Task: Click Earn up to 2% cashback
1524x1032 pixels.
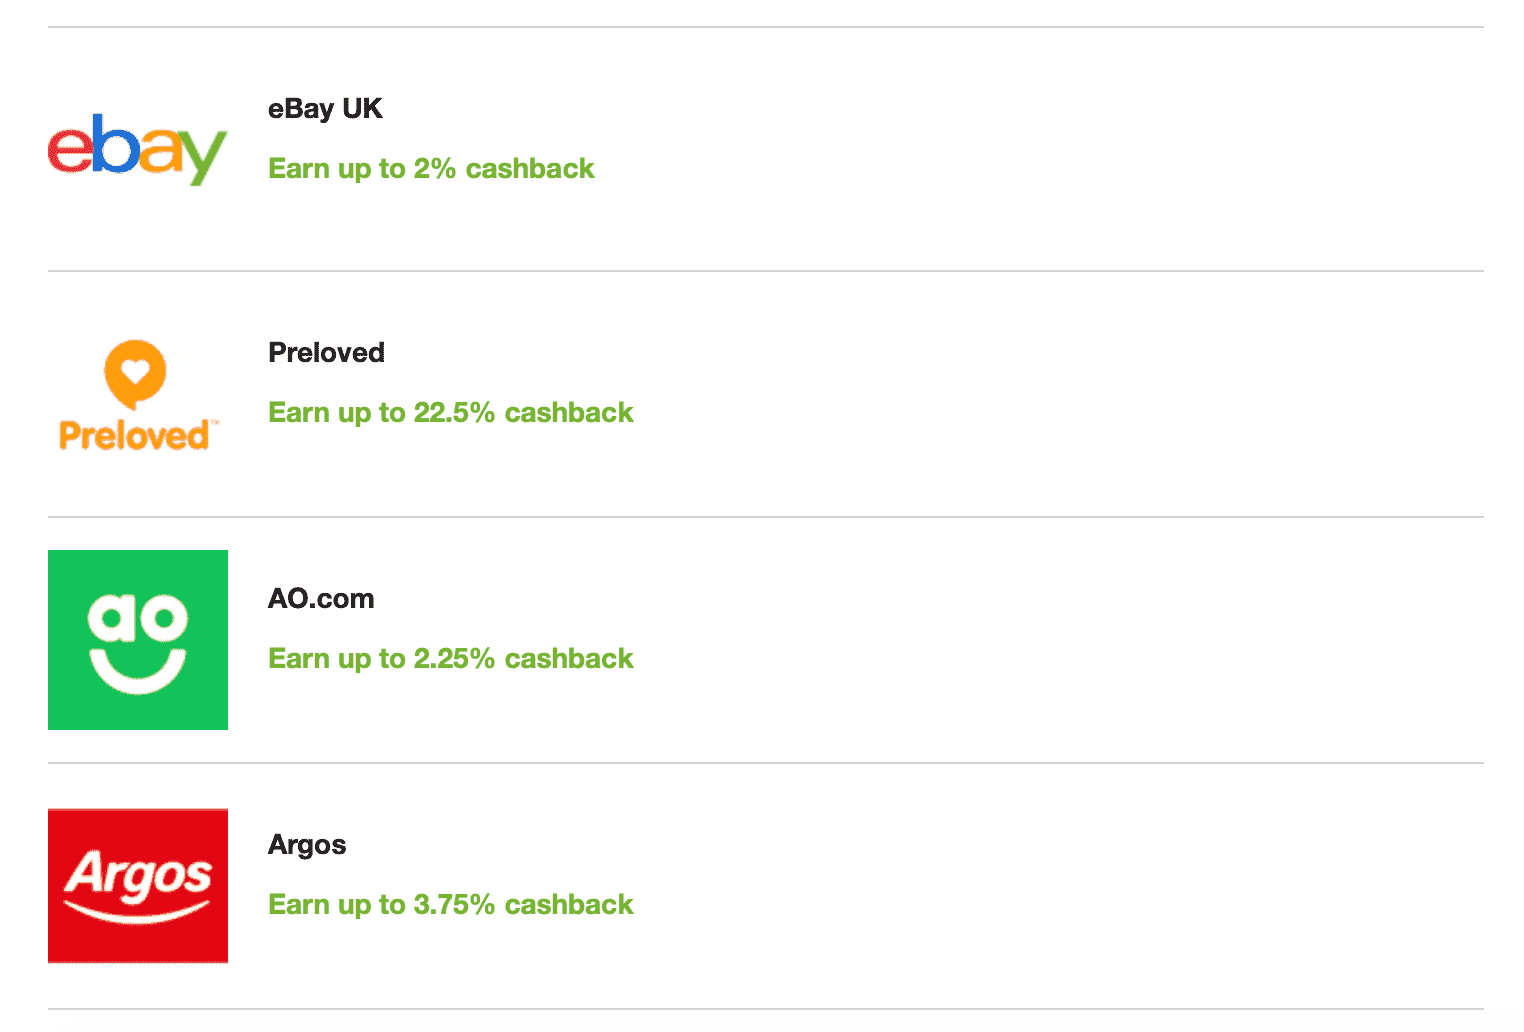Action: pos(431,168)
